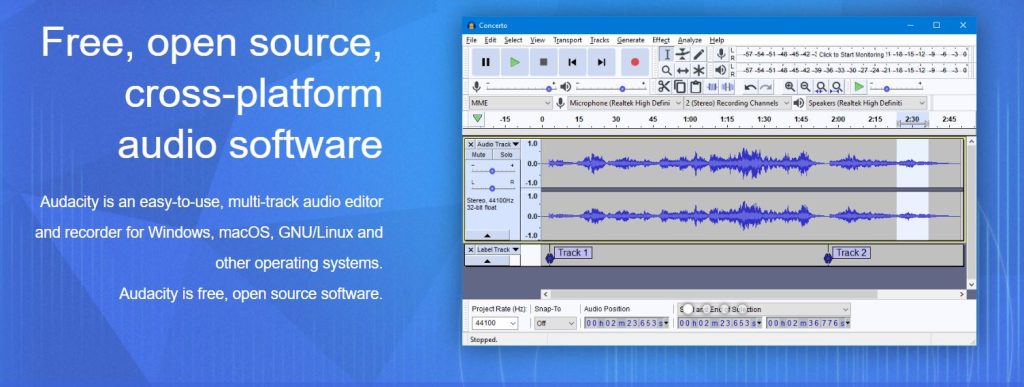Choose the Envelope tool
The height and width of the screenshot is (387, 1024).
(682, 54)
